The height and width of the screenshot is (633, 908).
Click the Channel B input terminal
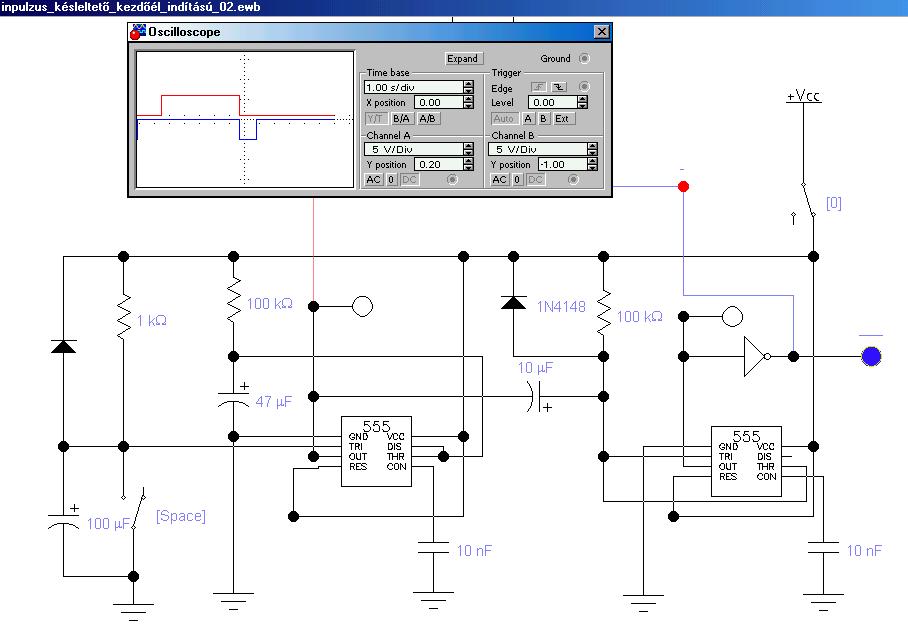click(x=573, y=180)
